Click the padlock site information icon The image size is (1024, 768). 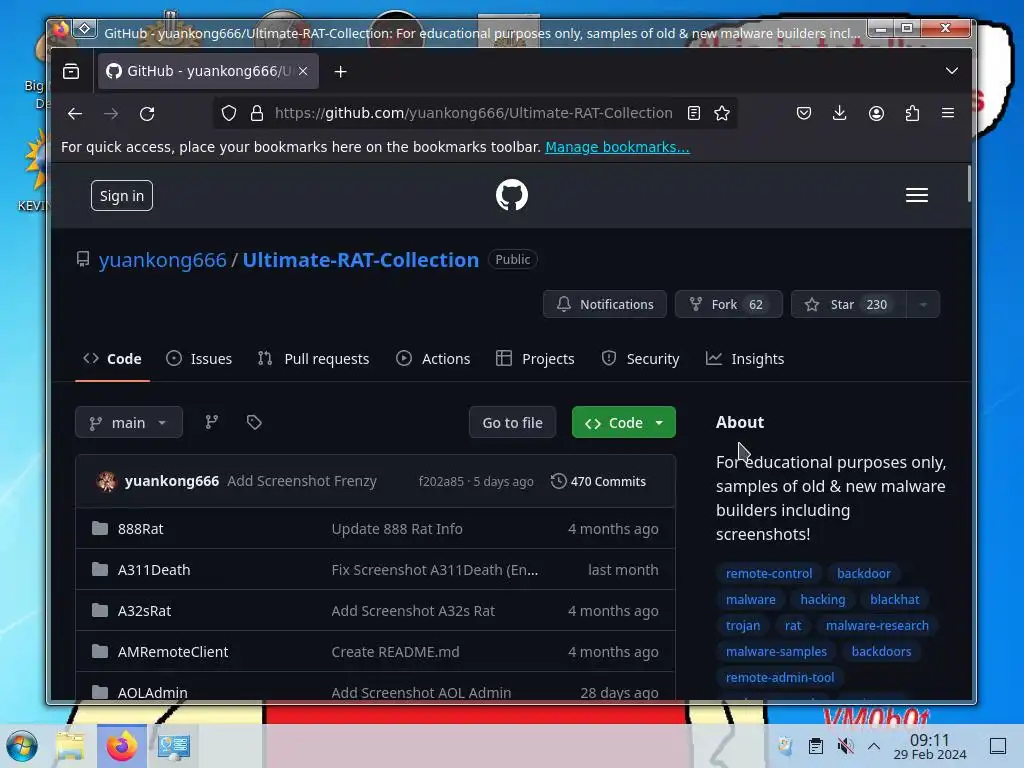pos(257,113)
